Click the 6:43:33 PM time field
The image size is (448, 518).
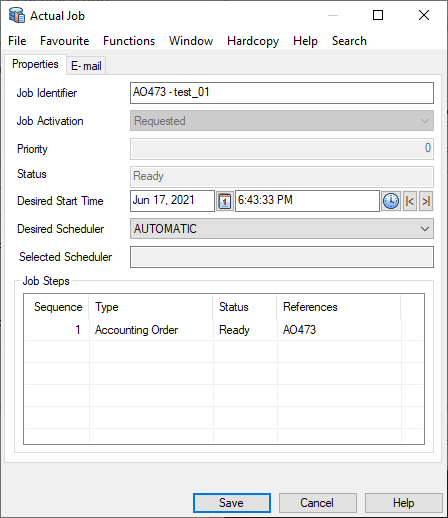[x=307, y=201]
